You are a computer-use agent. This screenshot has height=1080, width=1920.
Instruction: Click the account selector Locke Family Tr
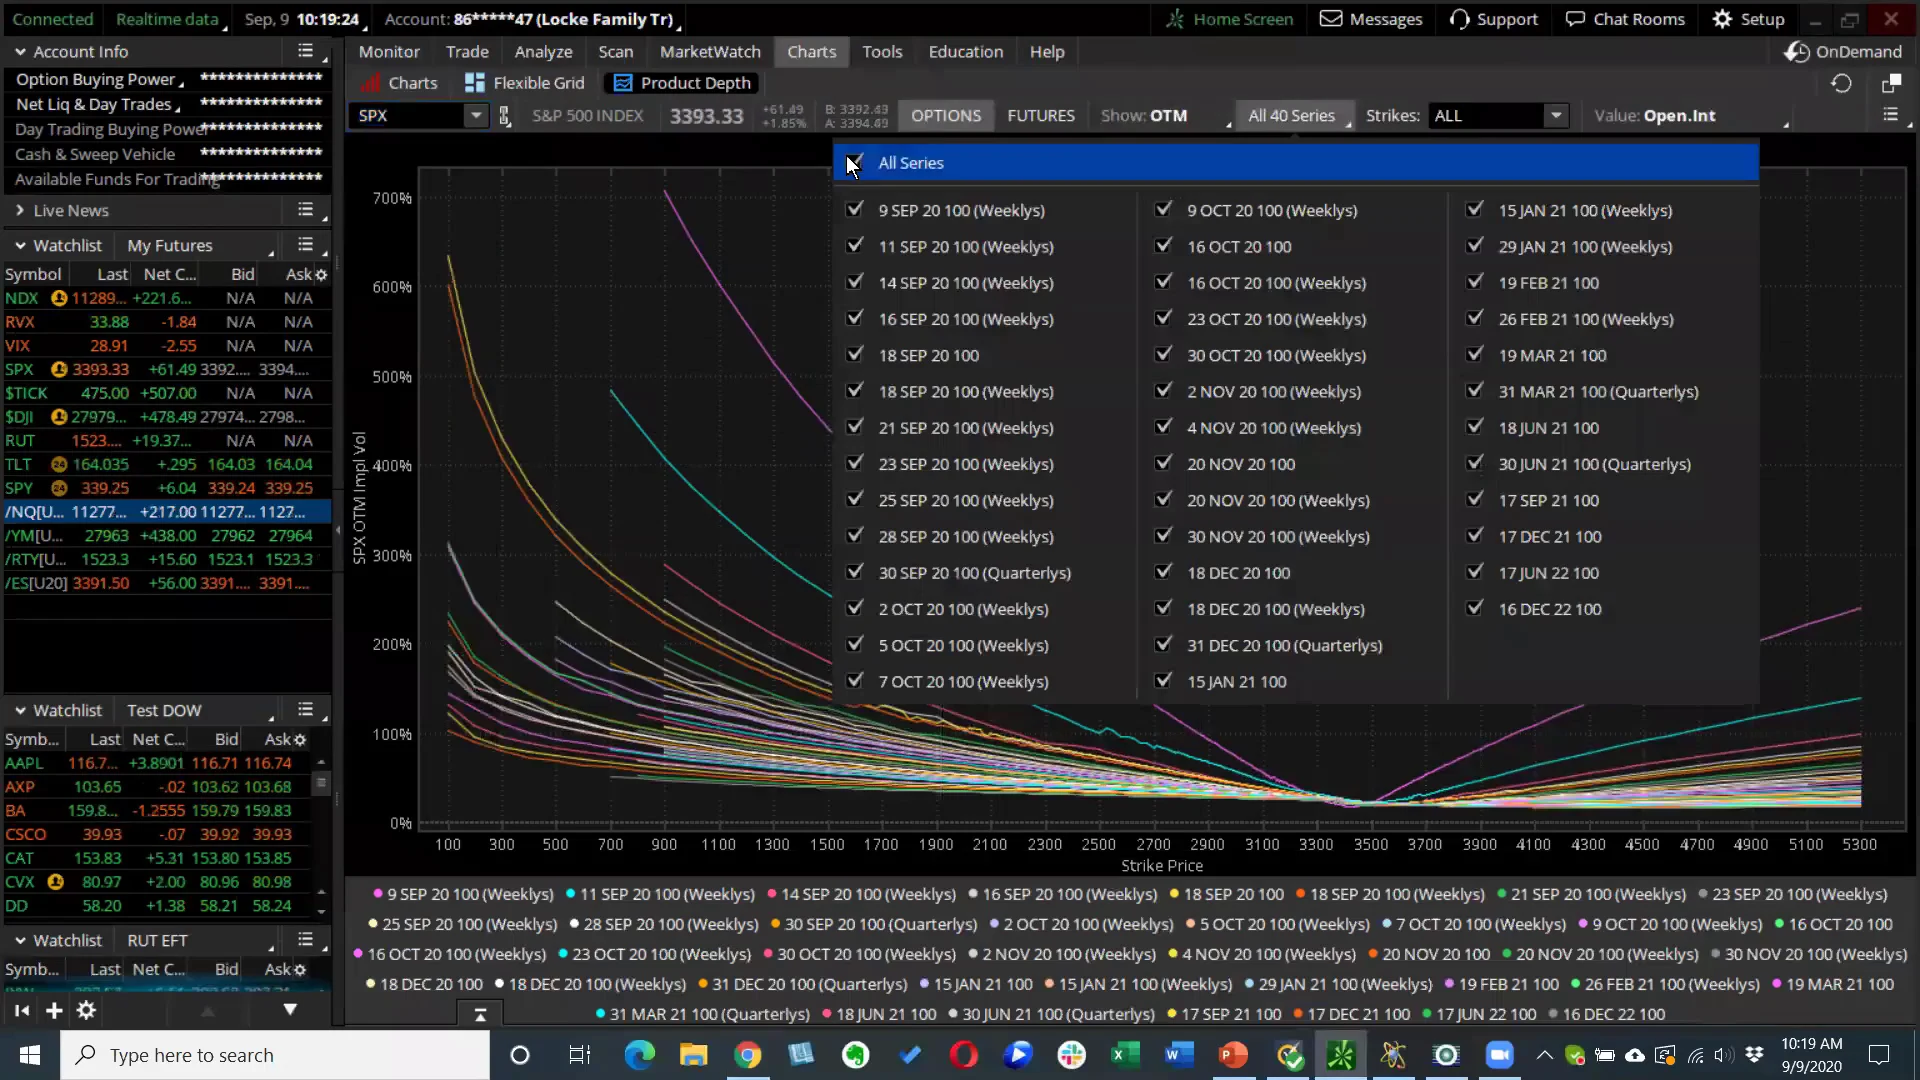coord(532,19)
